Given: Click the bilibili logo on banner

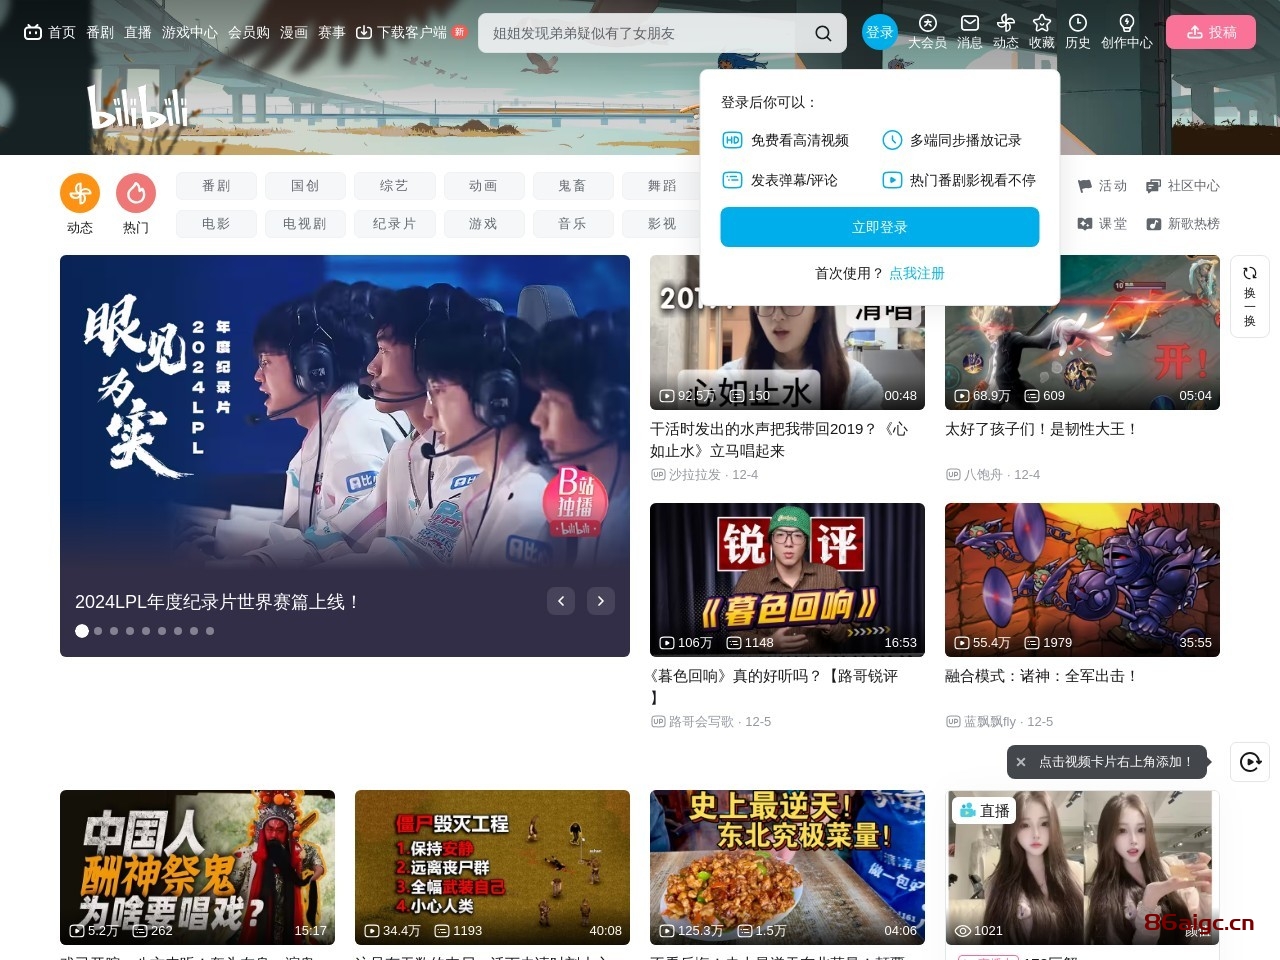Looking at the screenshot, I should coord(139,108).
